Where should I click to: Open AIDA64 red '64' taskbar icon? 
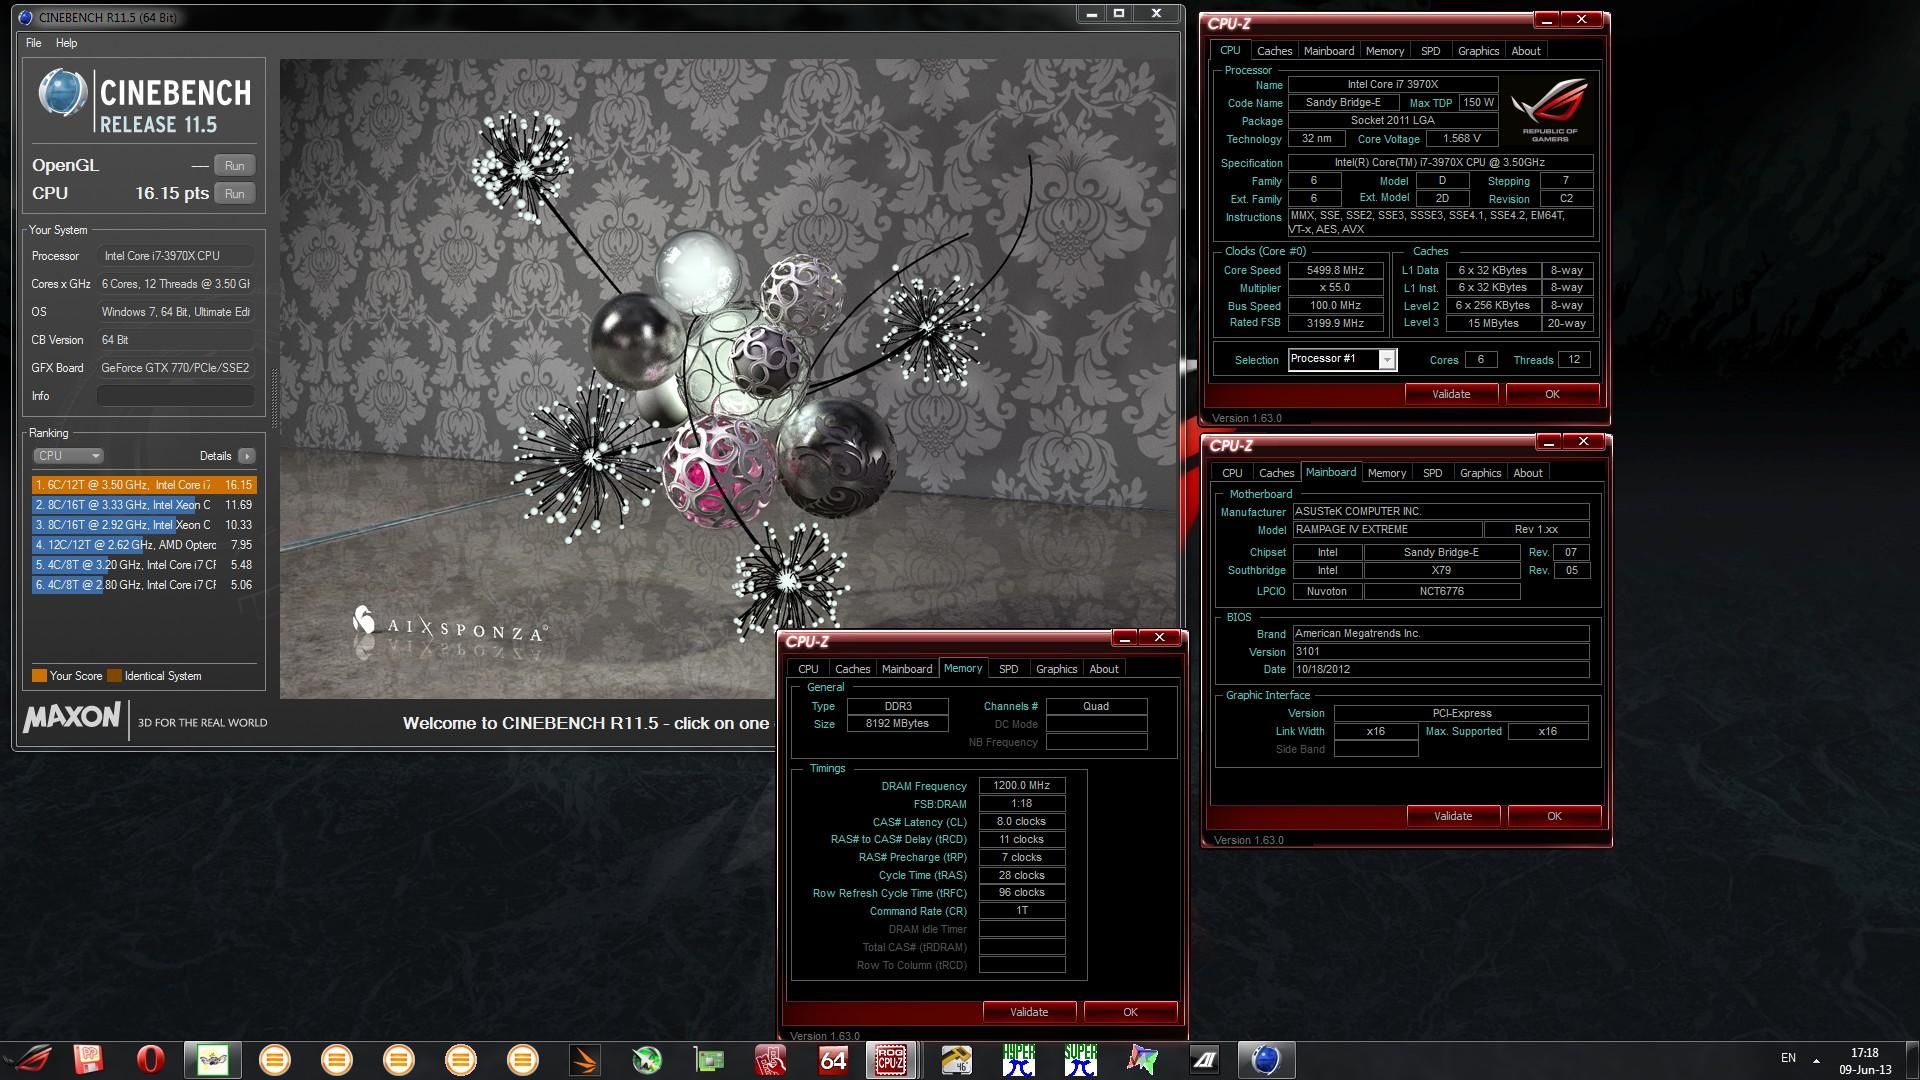coord(833,1059)
